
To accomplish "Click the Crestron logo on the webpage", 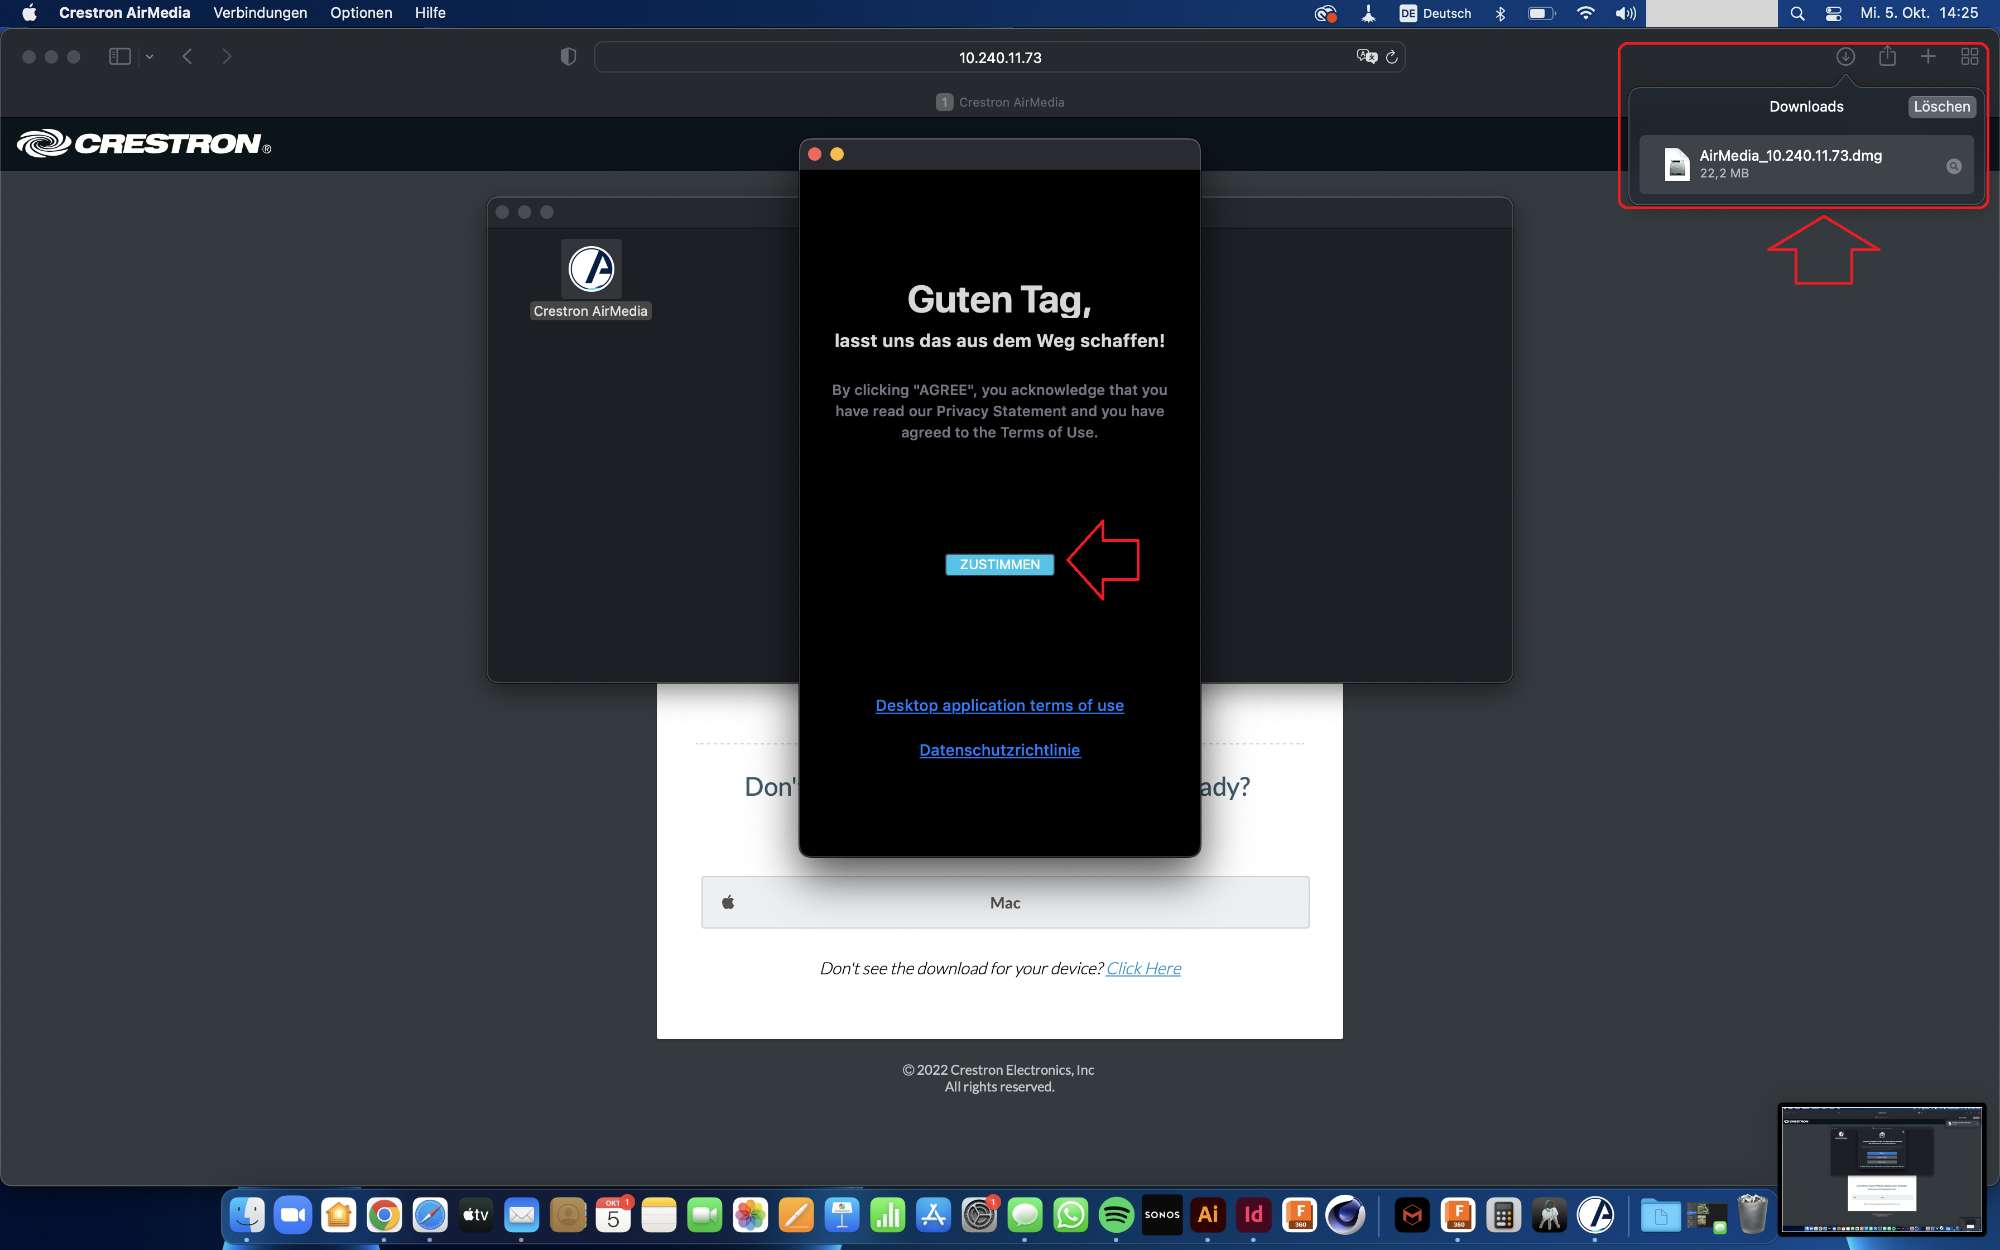I will tap(144, 144).
